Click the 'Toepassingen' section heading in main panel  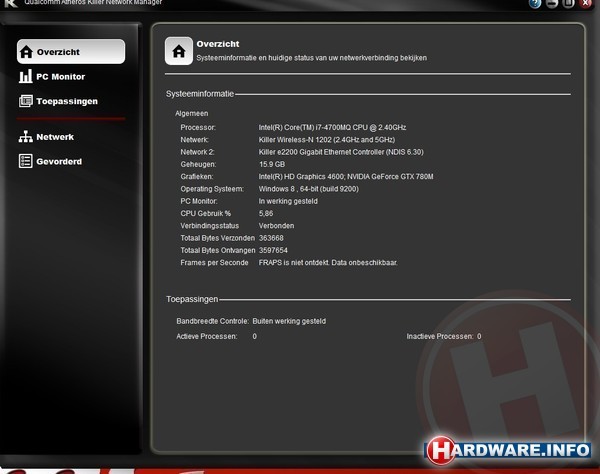[192, 299]
